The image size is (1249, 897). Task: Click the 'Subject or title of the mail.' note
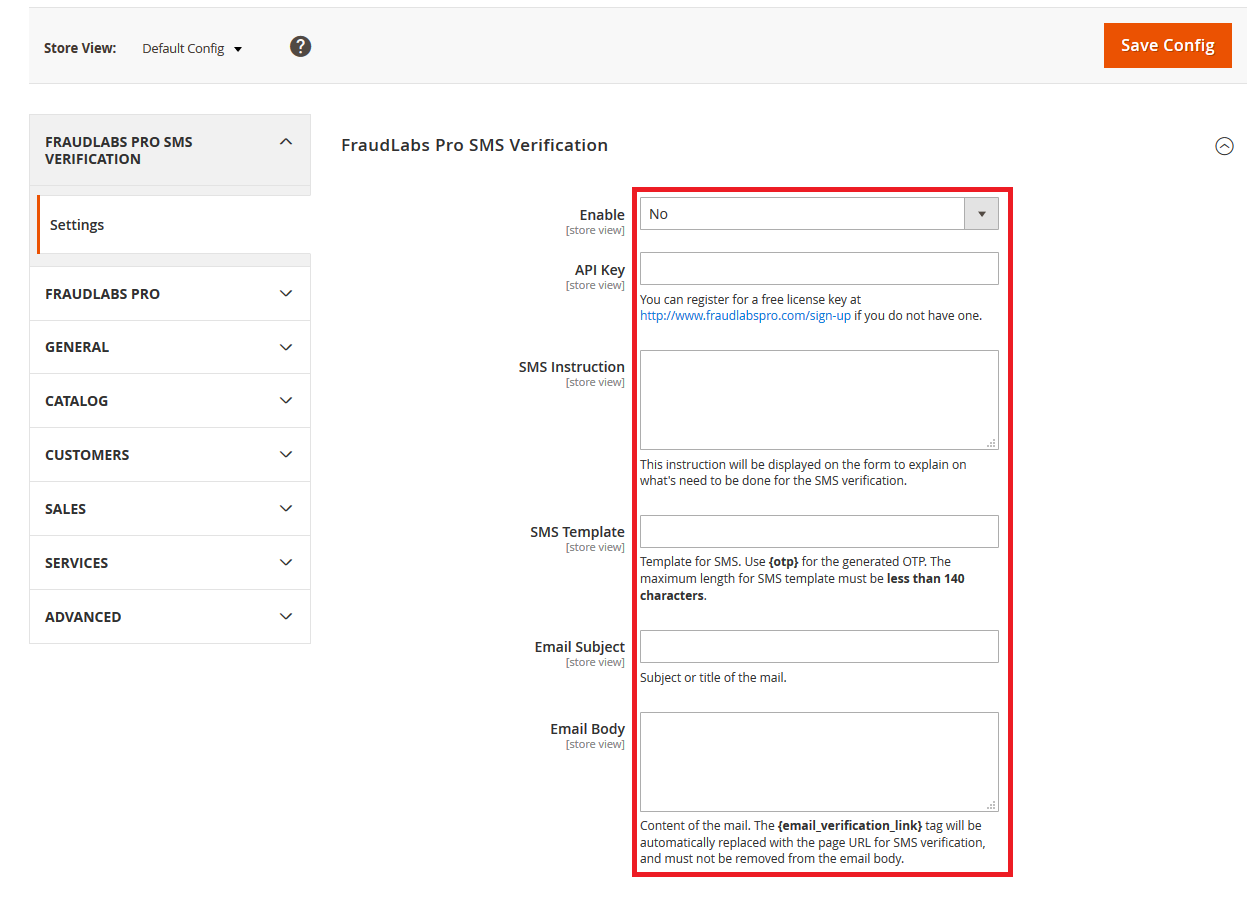[713, 678]
